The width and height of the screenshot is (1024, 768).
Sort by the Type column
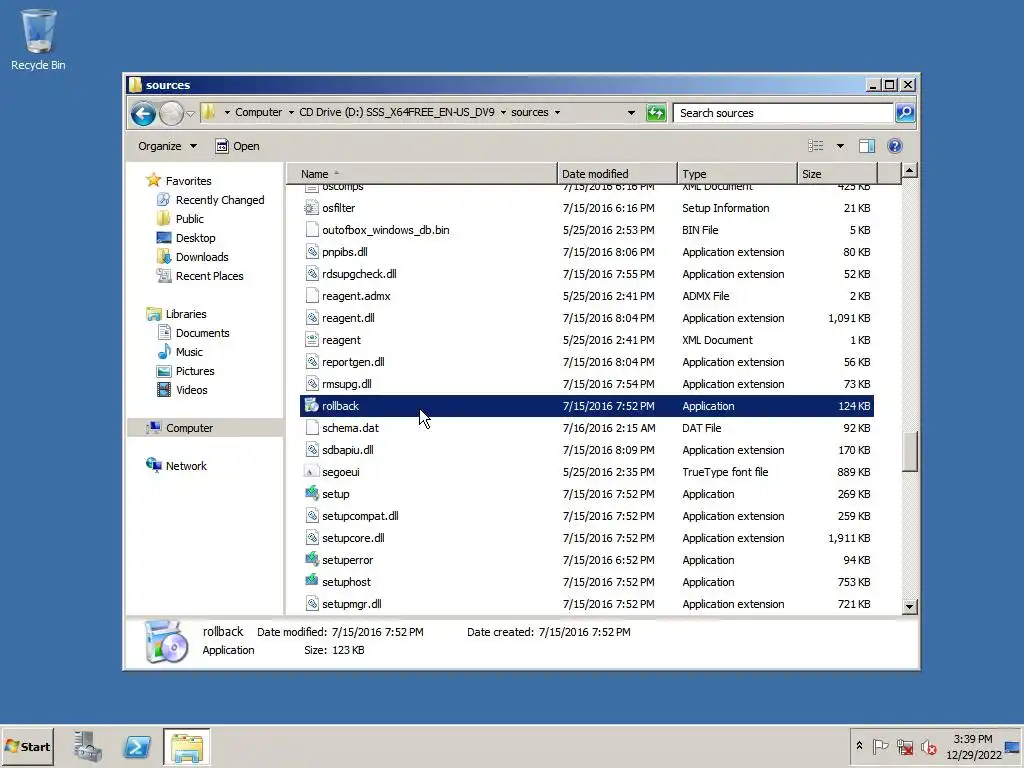point(737,174)
